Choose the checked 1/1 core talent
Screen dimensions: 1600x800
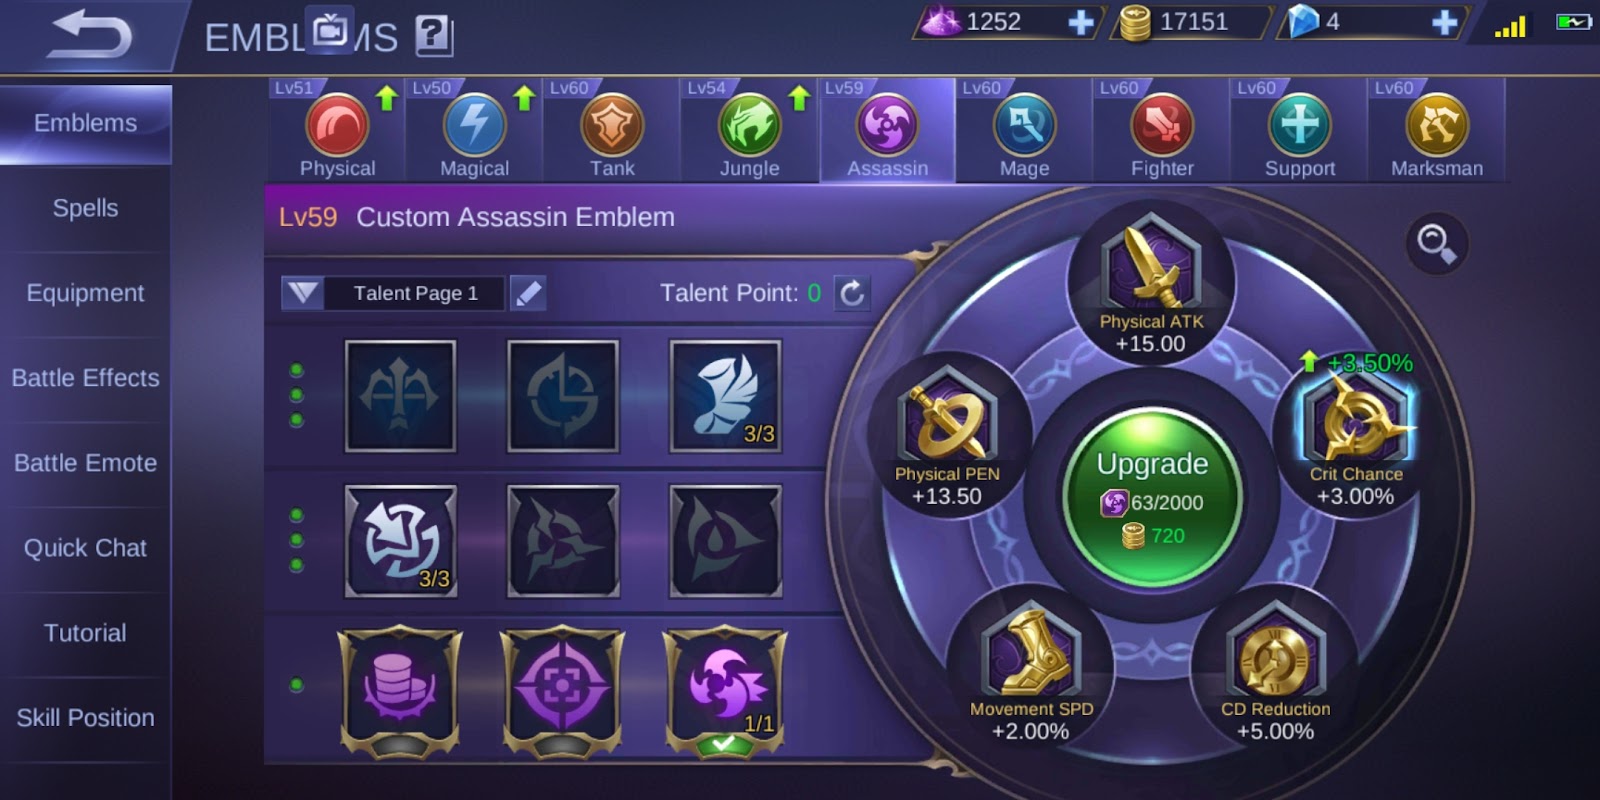[725, 688]
